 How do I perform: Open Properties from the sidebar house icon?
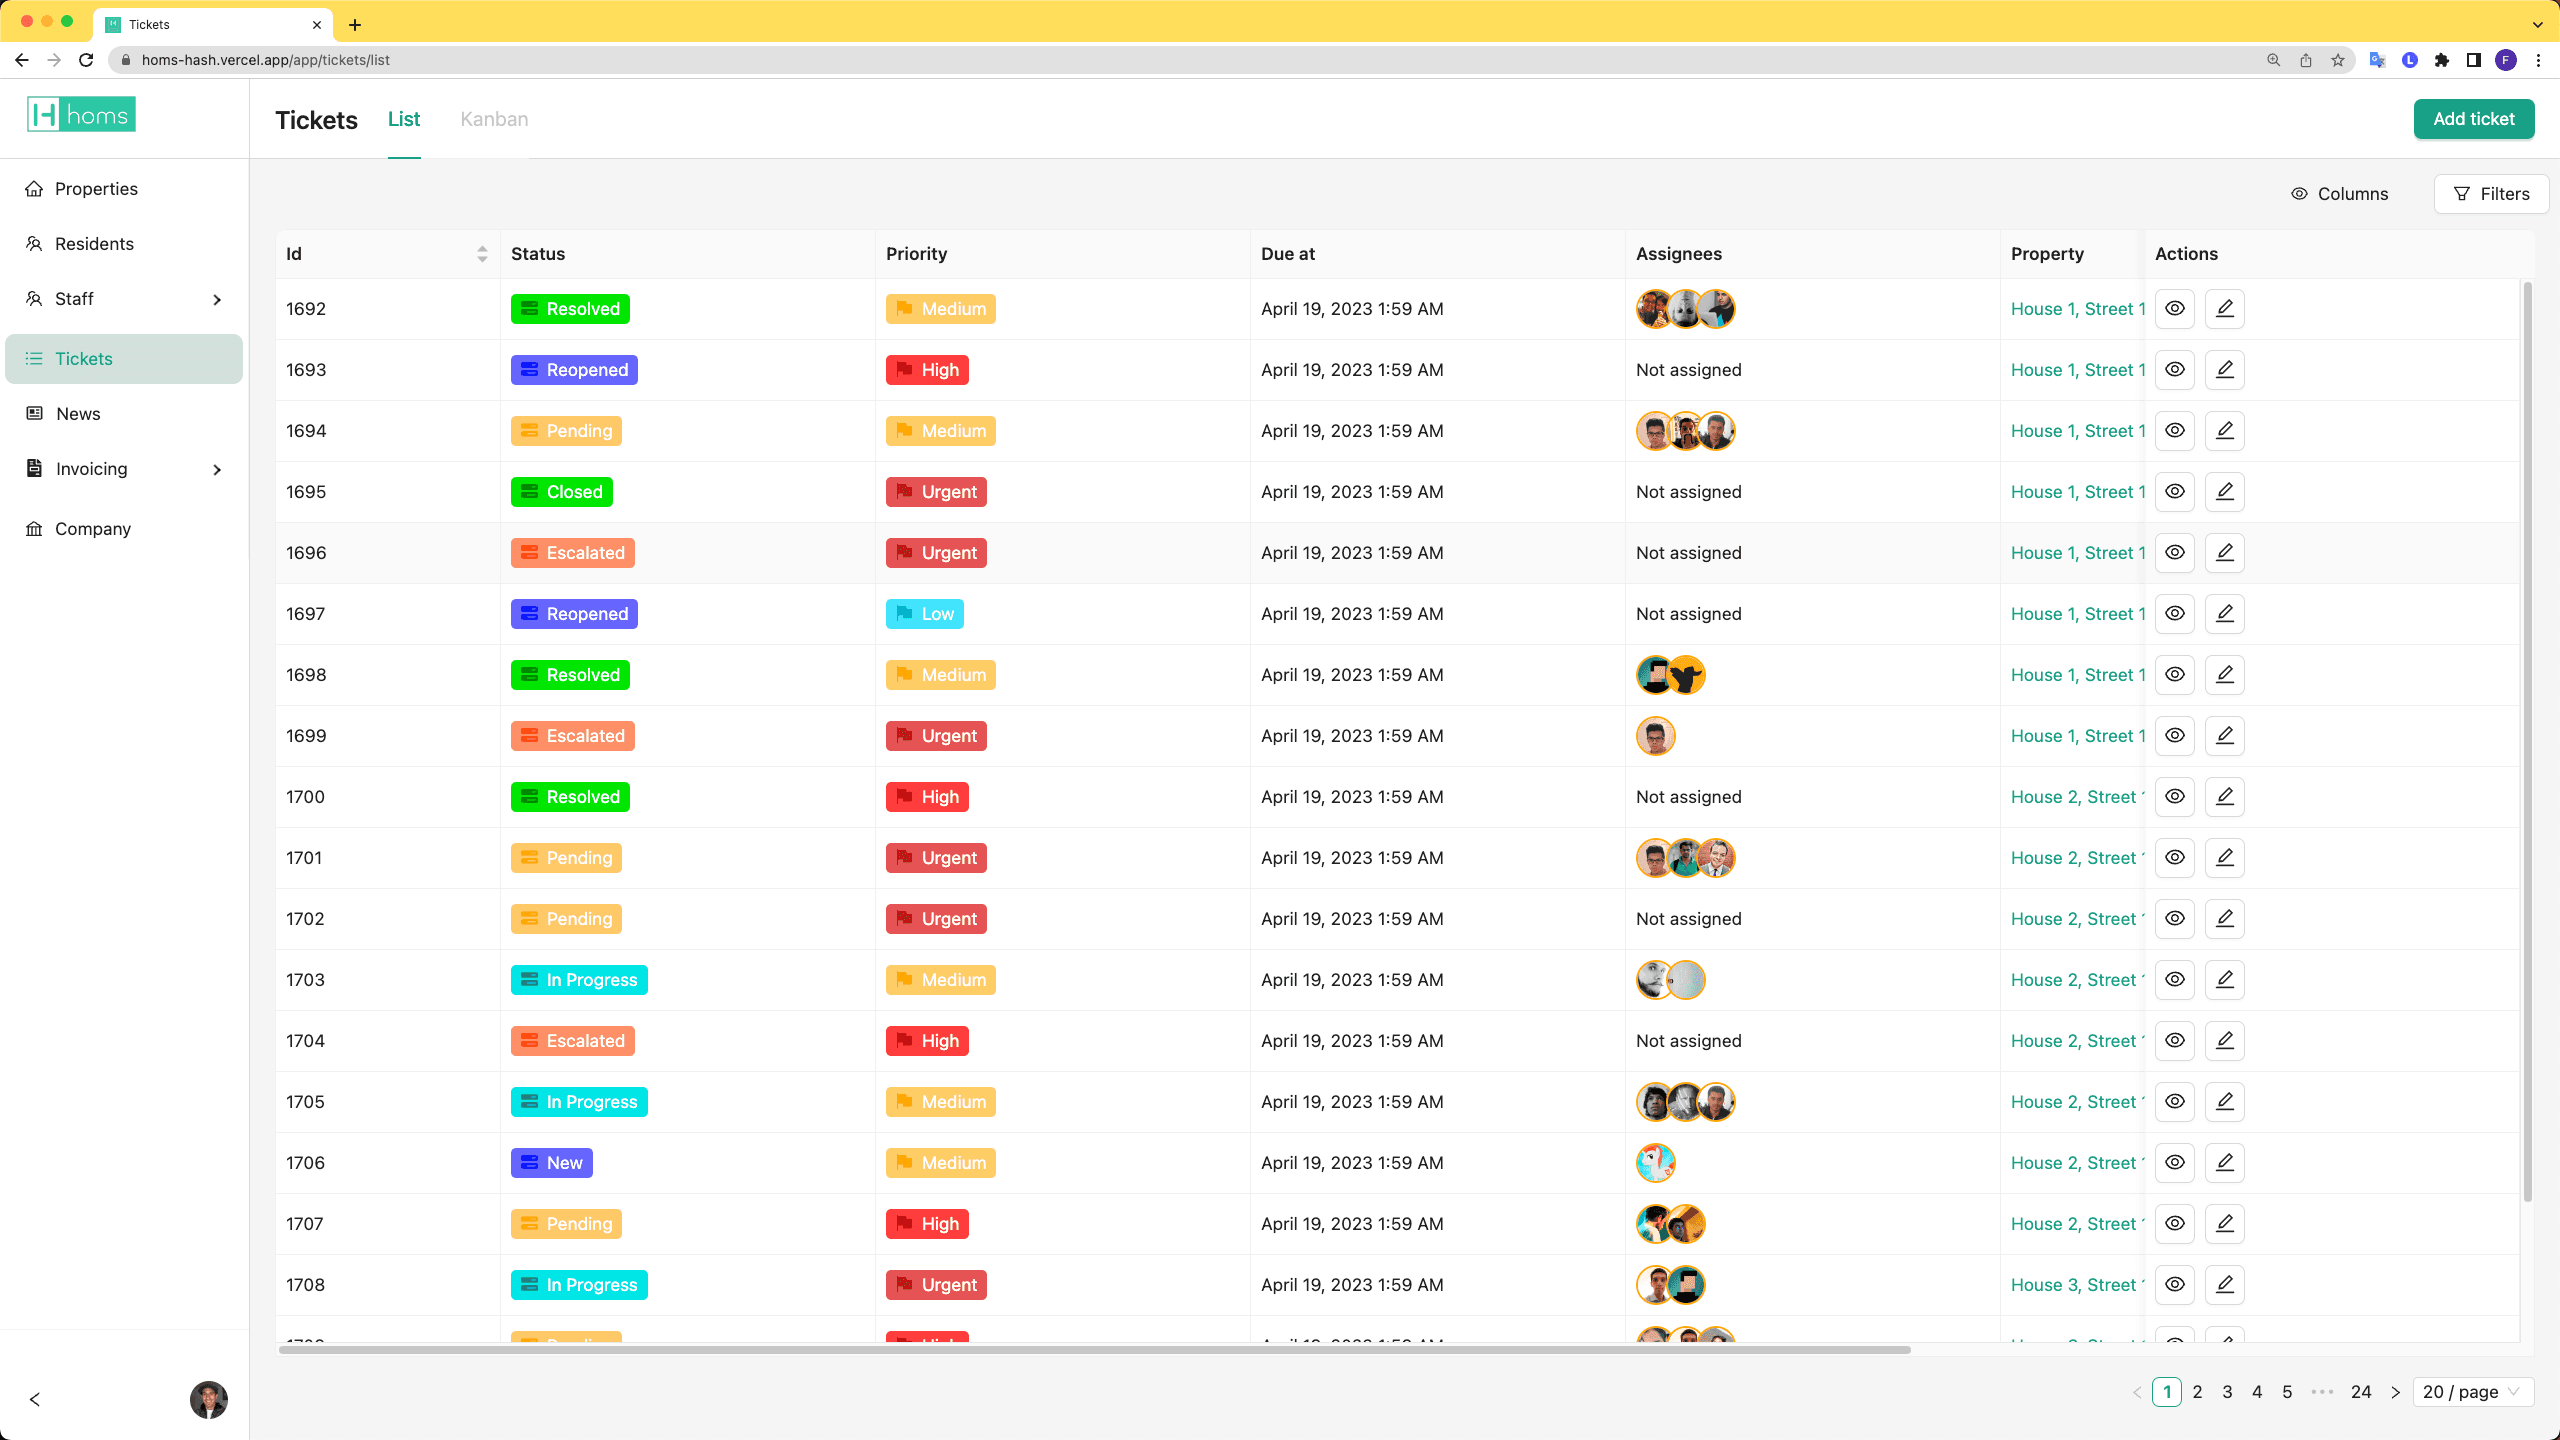(x=34, y=189)
